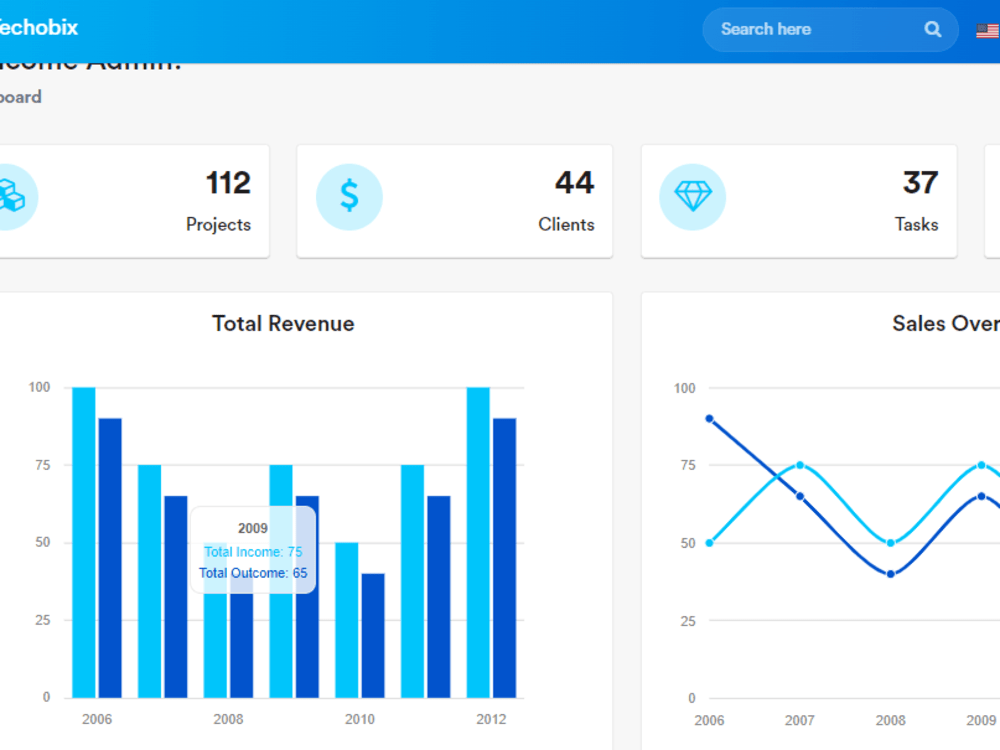Screen dimensions: 1000x750
Task: Click the 2010 dark blue outcome bar
Action: click(x=373, y=635)
